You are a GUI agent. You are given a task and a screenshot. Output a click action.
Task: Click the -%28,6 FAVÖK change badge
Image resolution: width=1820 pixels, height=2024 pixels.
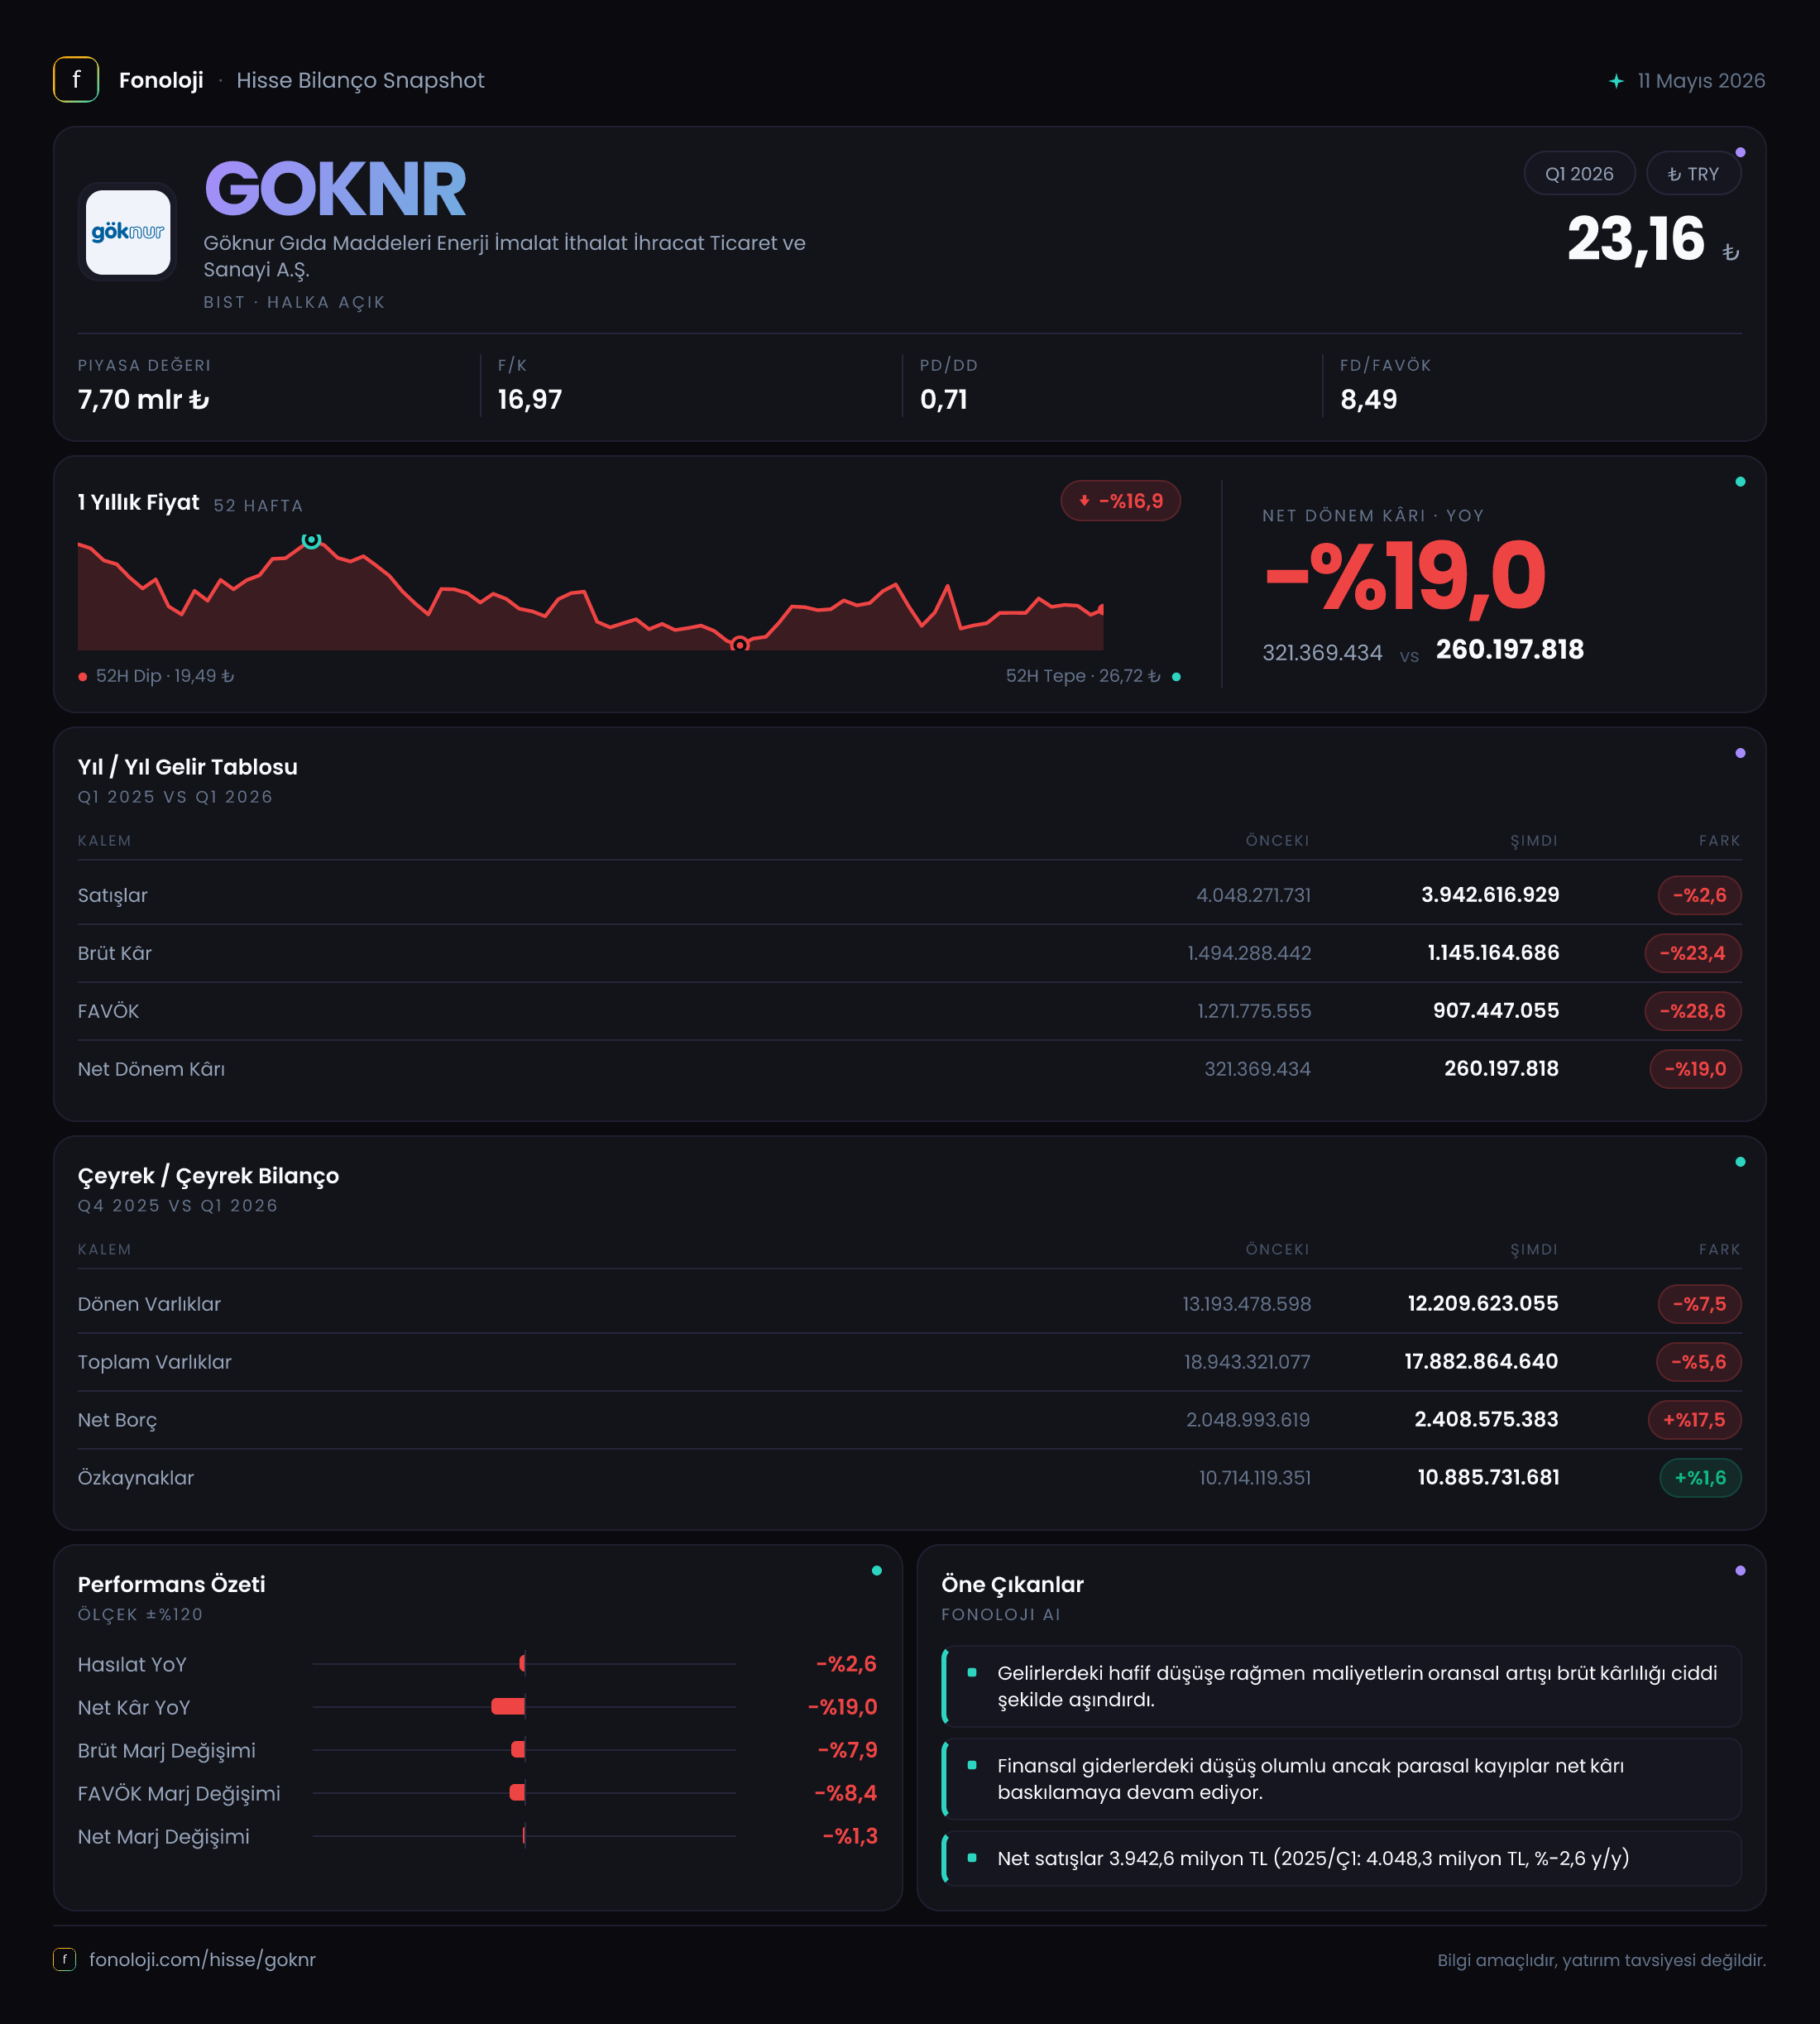click(1692, 1011)
